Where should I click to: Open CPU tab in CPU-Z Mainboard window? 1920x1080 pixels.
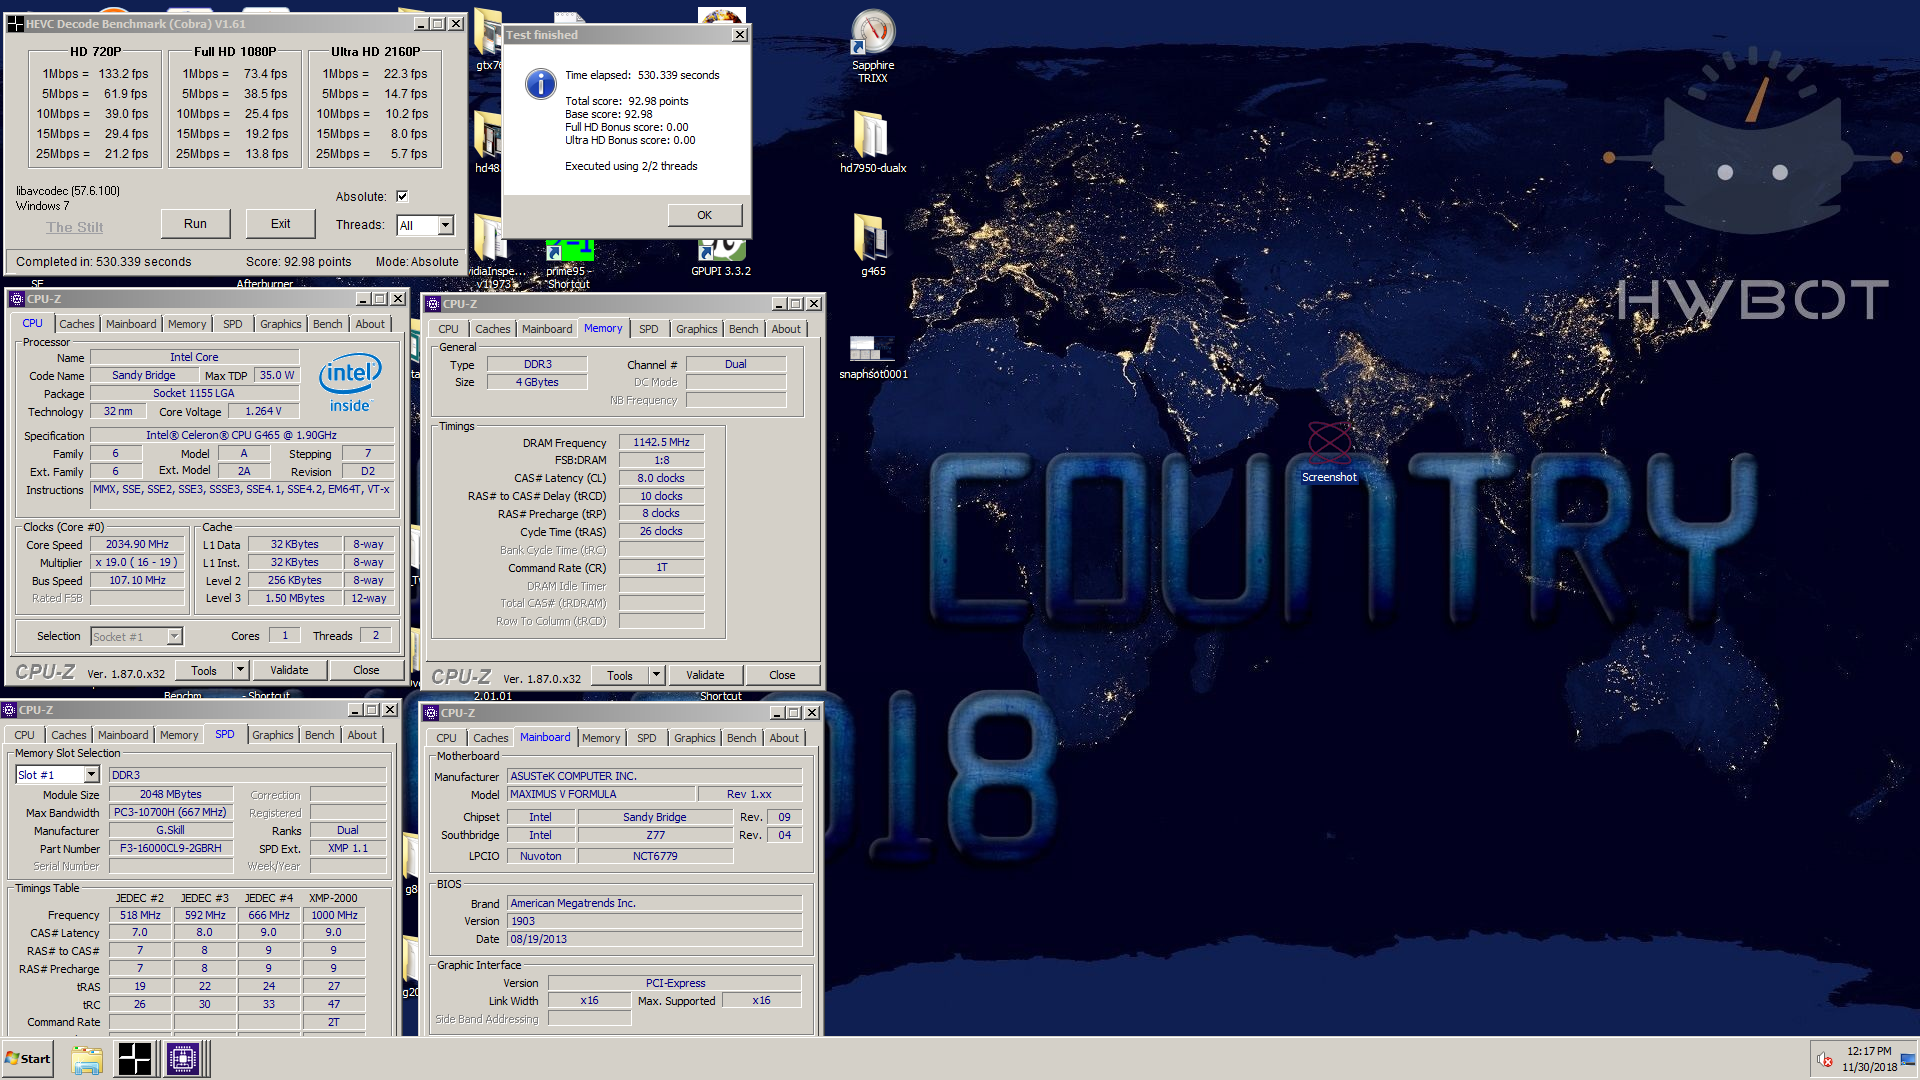click(x=446, y=738)
